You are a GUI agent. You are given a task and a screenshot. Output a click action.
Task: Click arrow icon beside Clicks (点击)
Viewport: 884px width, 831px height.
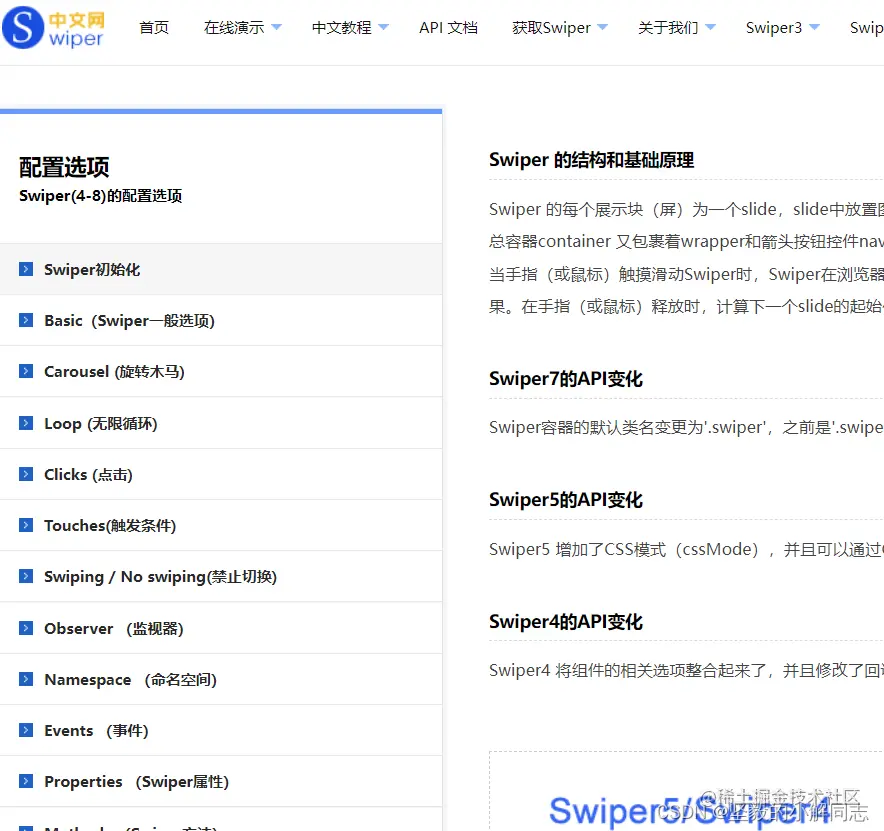pos(26,474)
